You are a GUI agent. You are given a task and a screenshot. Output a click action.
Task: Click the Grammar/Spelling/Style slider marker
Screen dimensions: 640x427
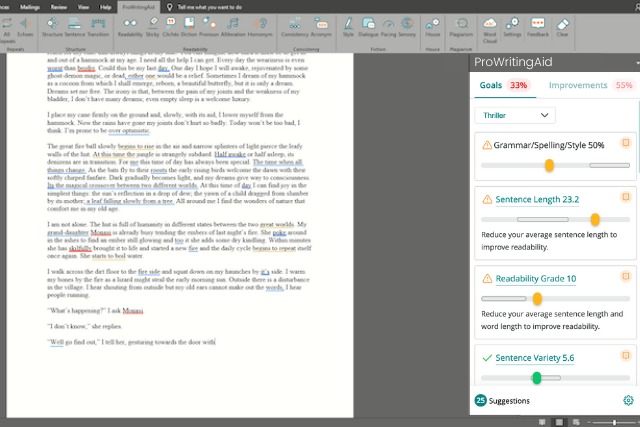pos(549,165)
